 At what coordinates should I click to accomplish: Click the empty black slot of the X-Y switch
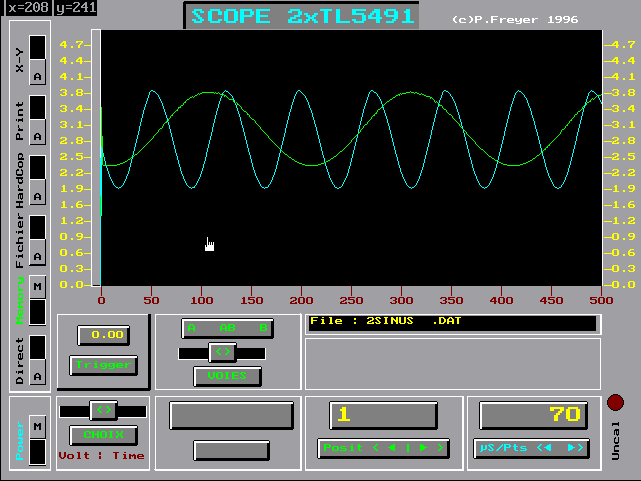[x=37, y=47]
